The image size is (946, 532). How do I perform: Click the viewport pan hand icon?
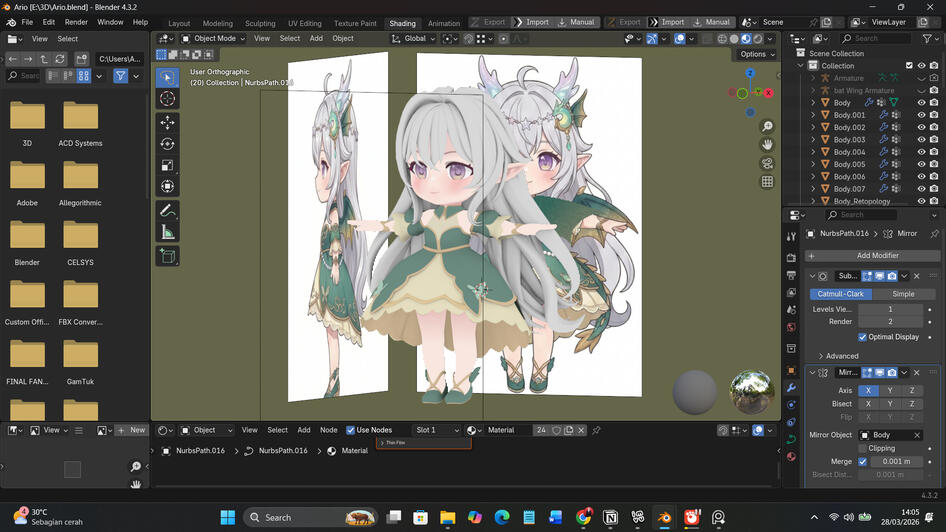tap(767, 145)
